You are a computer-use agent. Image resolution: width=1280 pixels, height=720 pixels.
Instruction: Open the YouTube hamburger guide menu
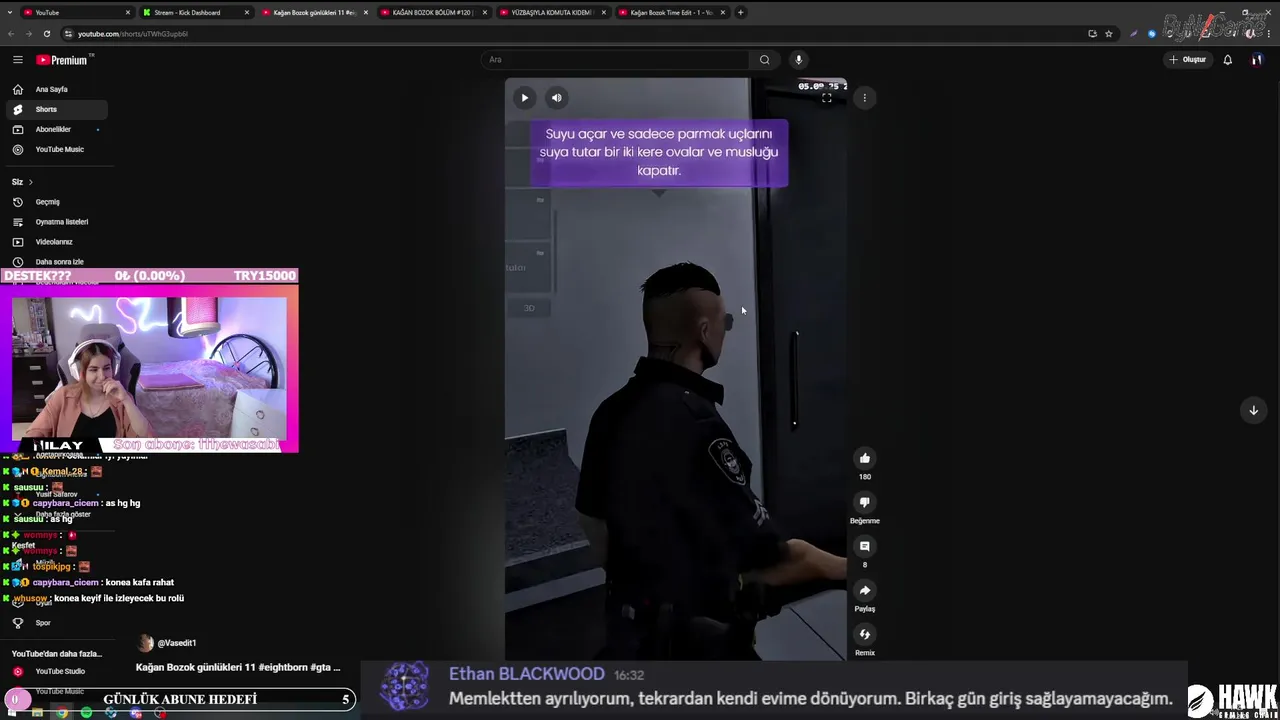pyautogui.click(x=17, y=60)
